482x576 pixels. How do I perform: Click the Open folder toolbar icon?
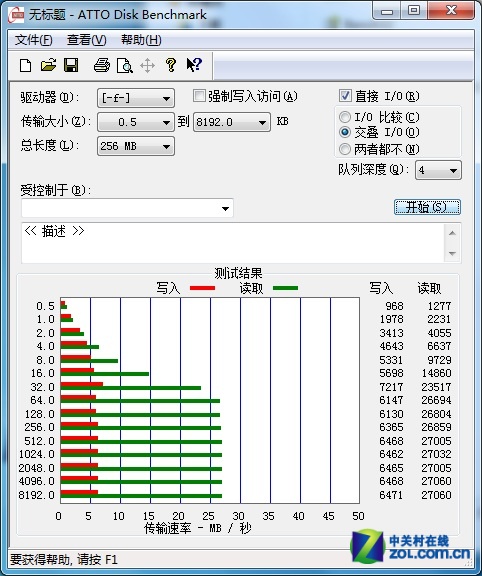coord(48,65)
